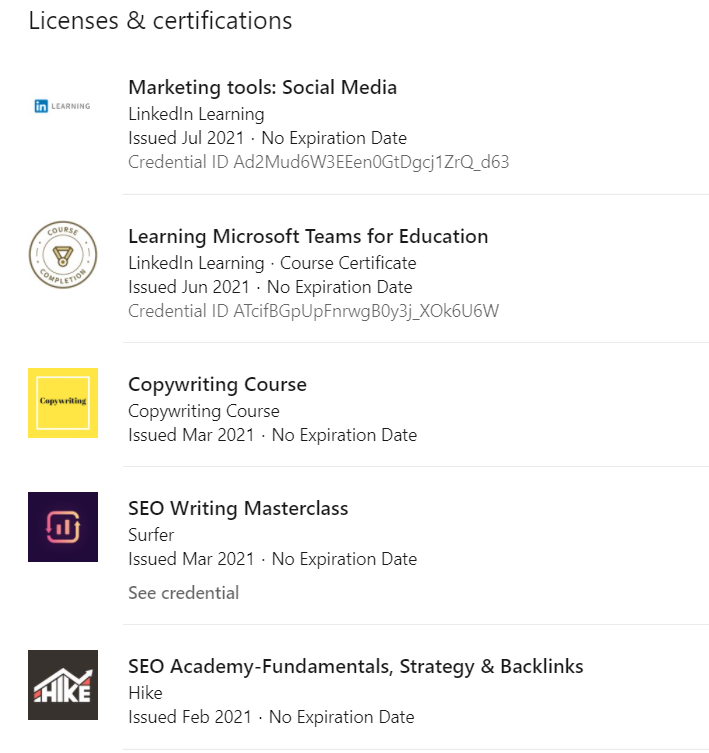Click the Surfer logo icon
The width and height of the screenshot is (709, 753).
tap(63, 526)
